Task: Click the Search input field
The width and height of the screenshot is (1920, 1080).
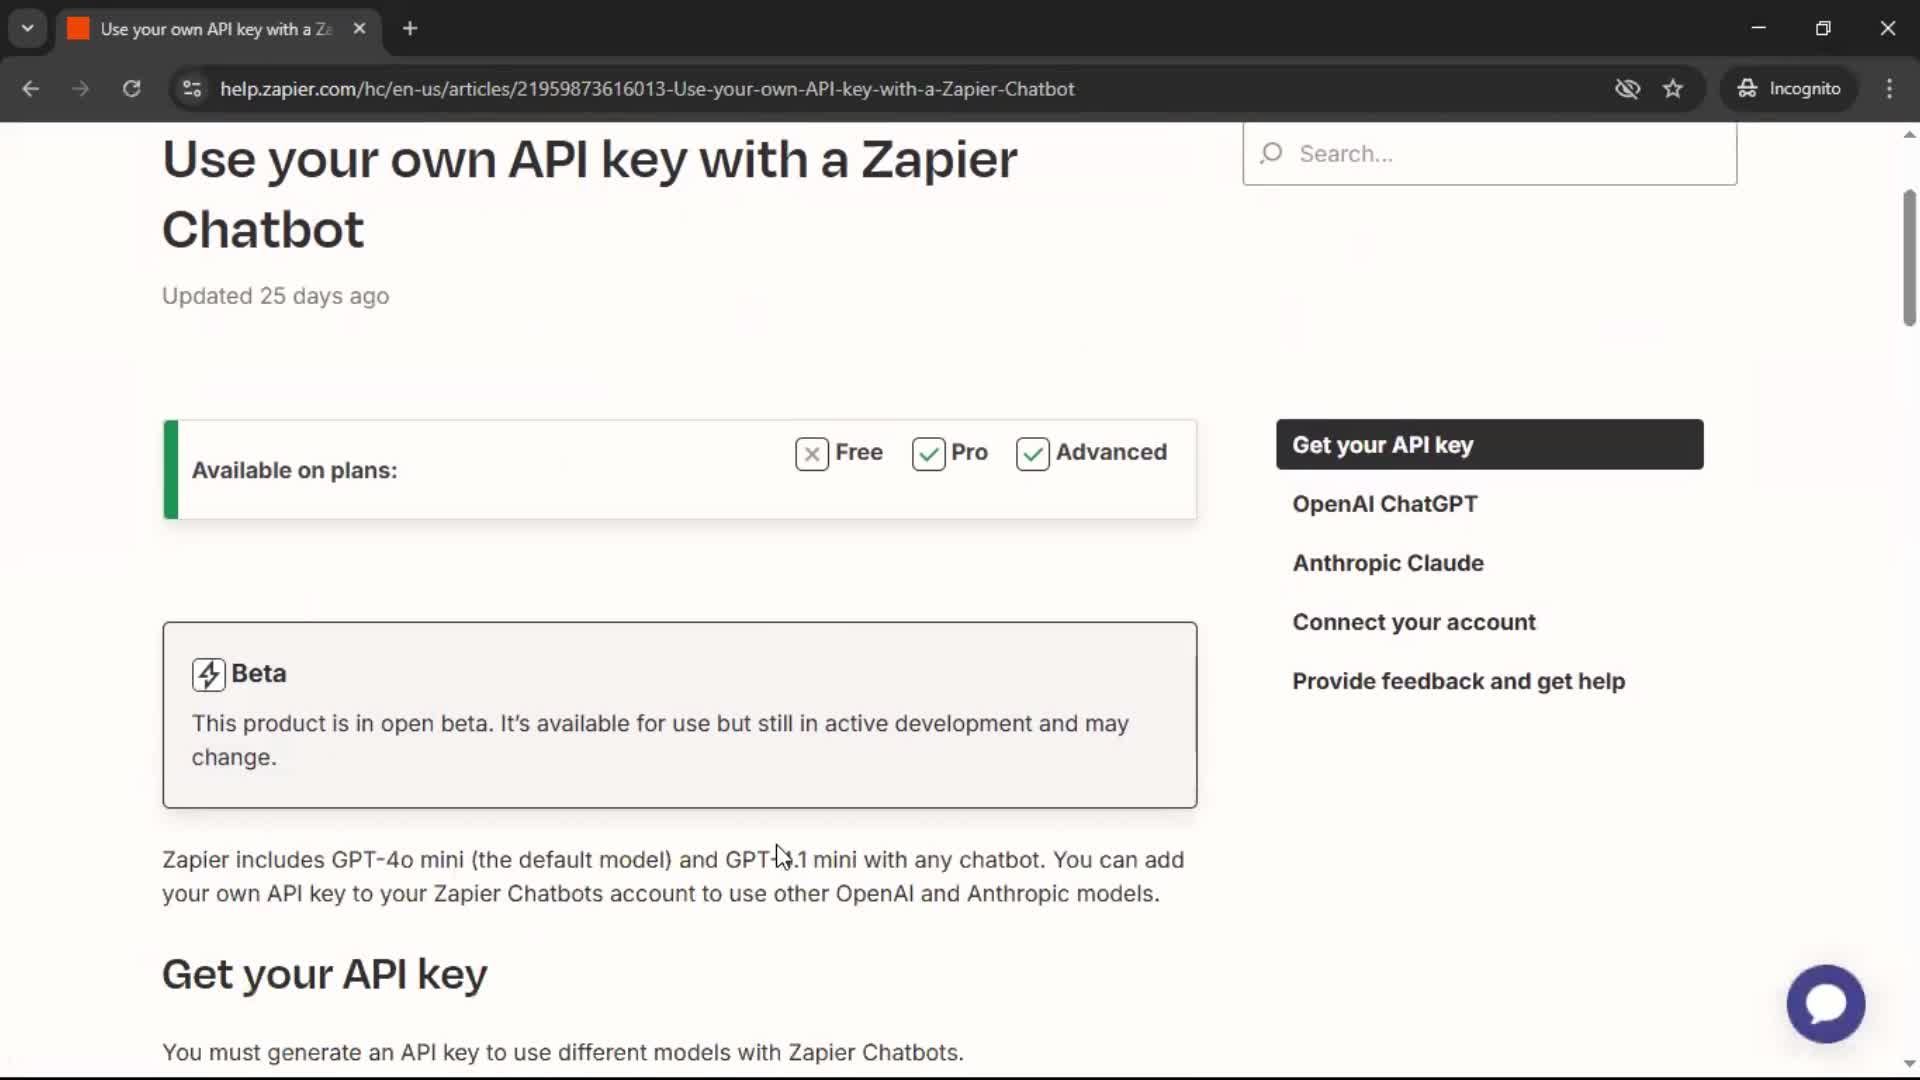Action: click(1489, 154)
